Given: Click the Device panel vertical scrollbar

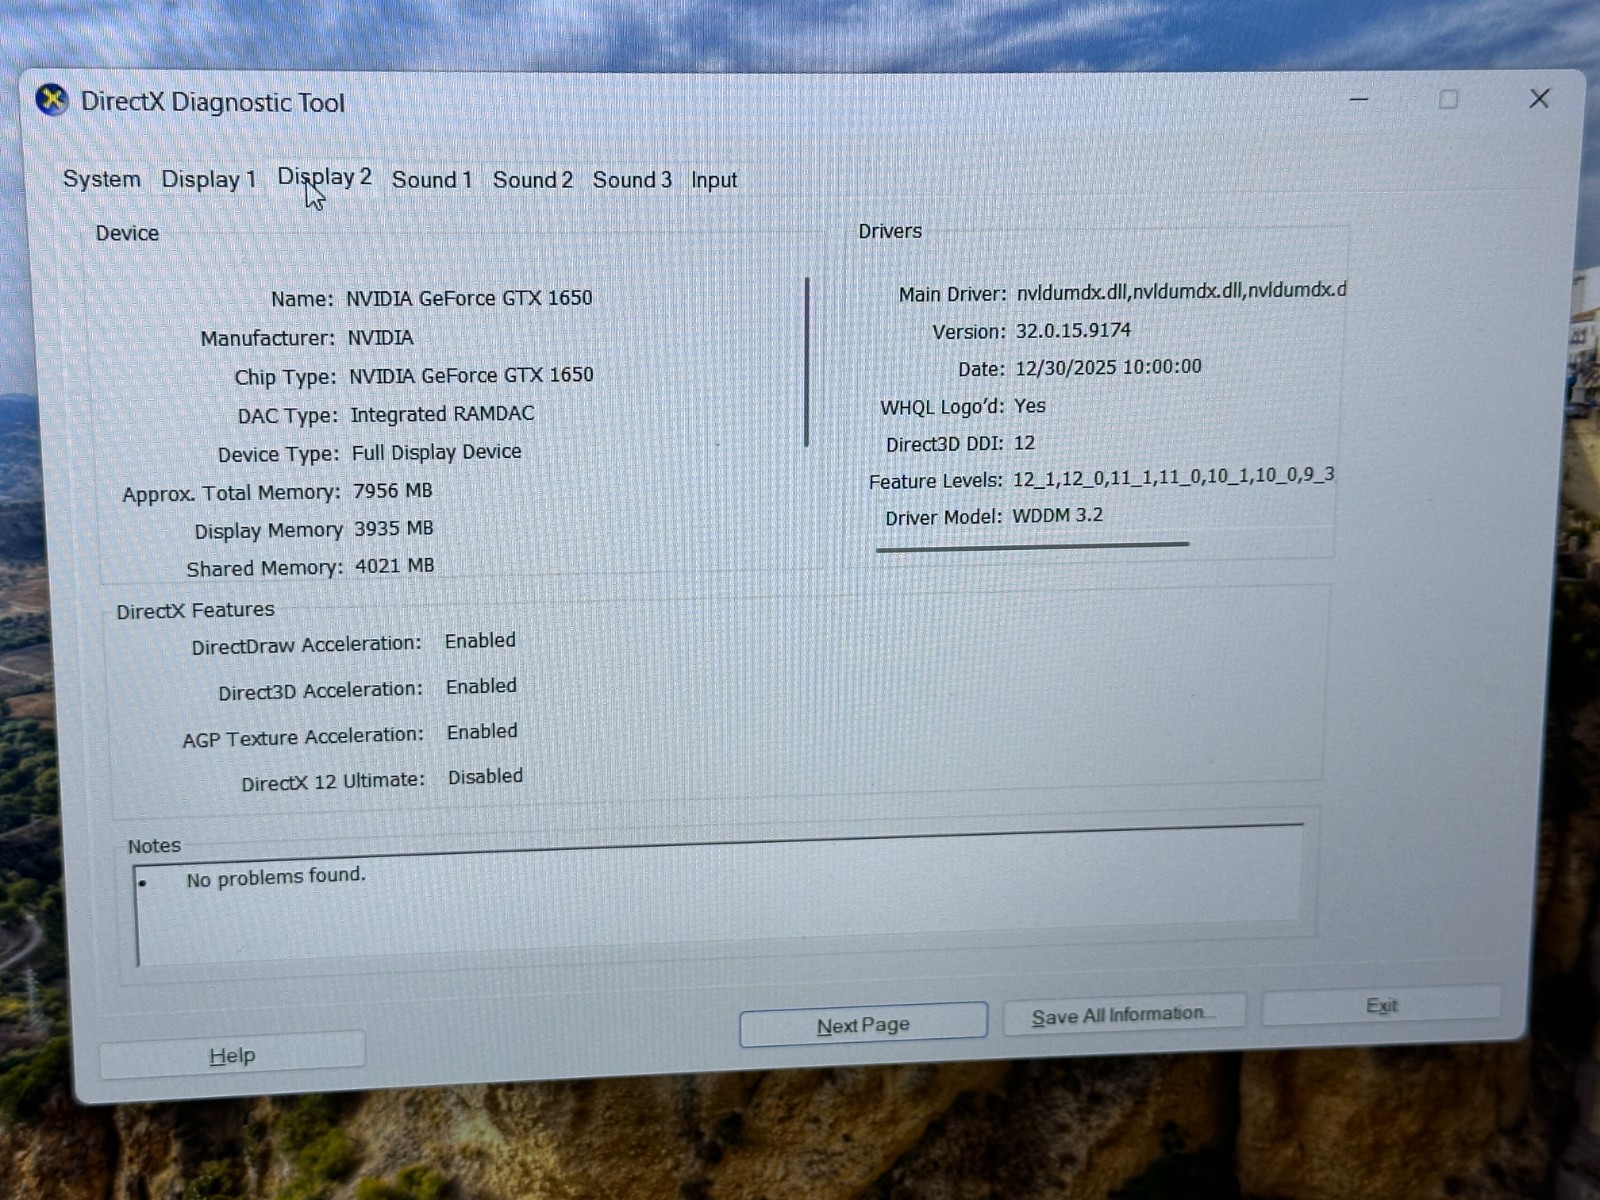Looking at the screenshot, I should pyautogui.click(x=807, y=362).
